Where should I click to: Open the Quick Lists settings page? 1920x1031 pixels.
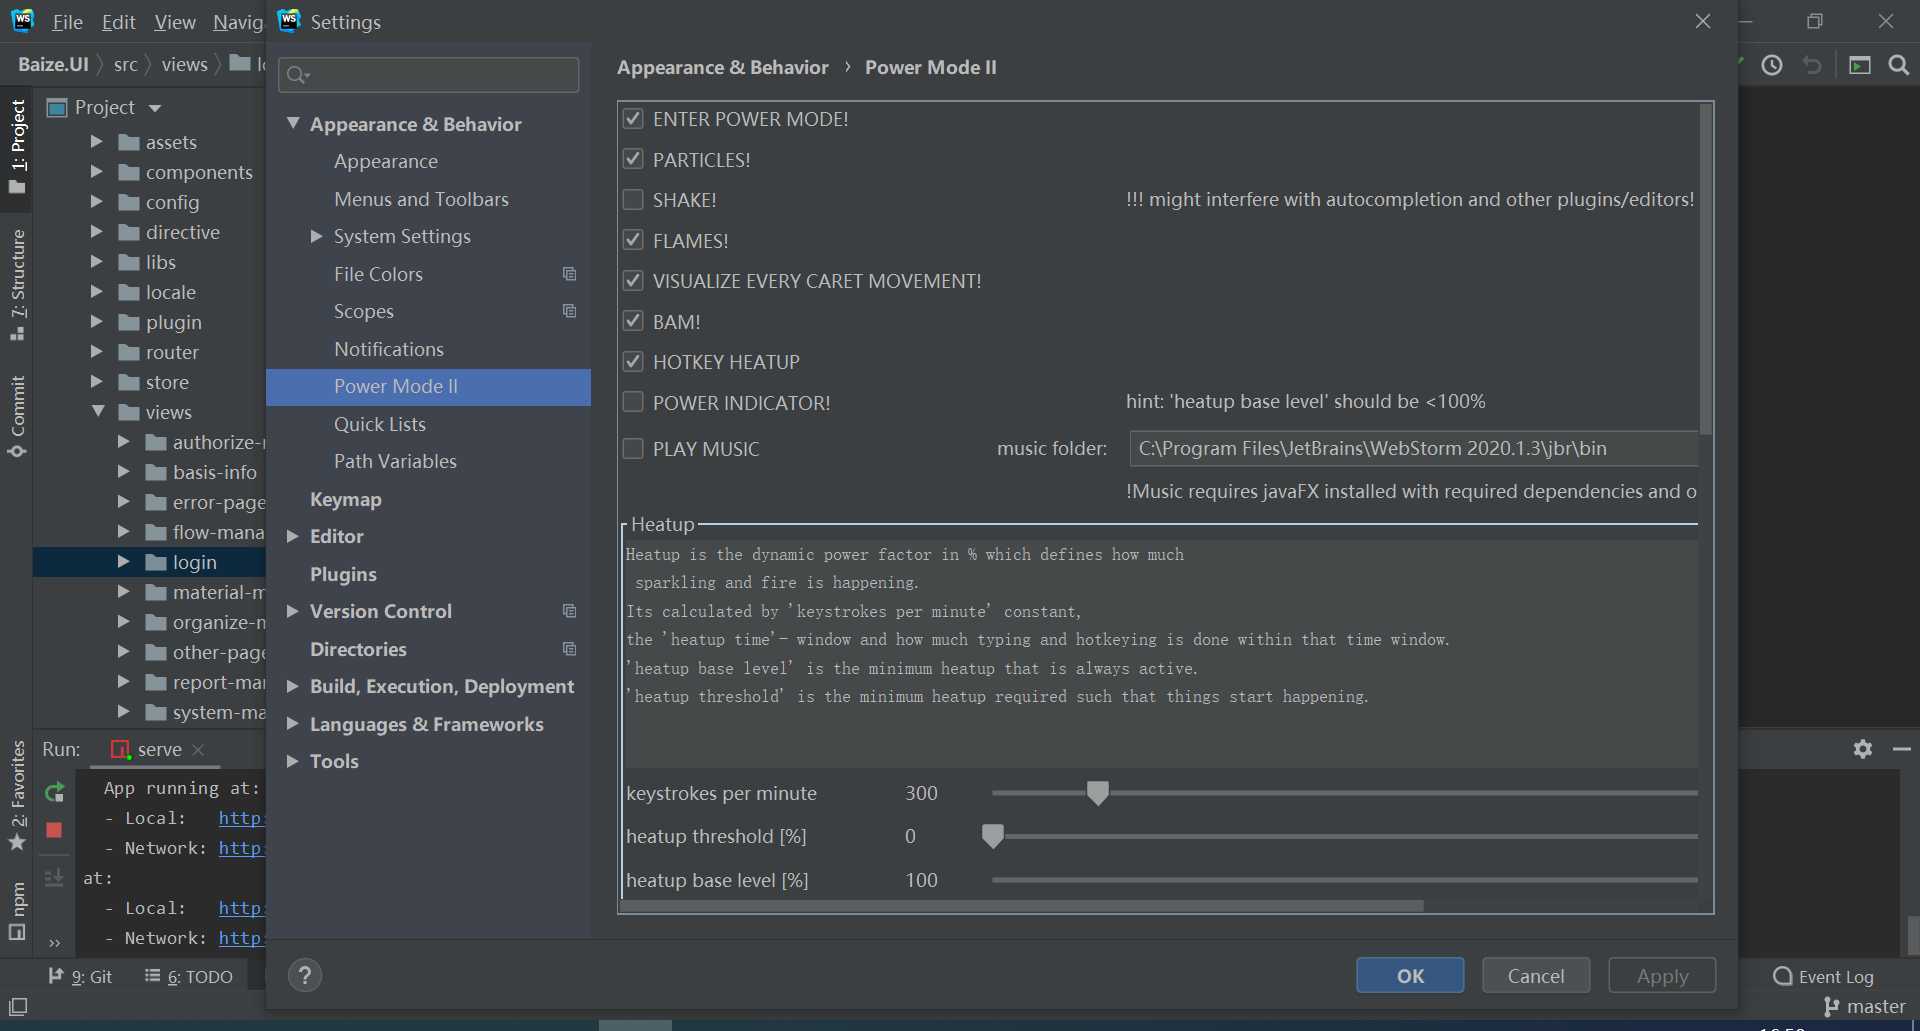[x=380, y=424]
